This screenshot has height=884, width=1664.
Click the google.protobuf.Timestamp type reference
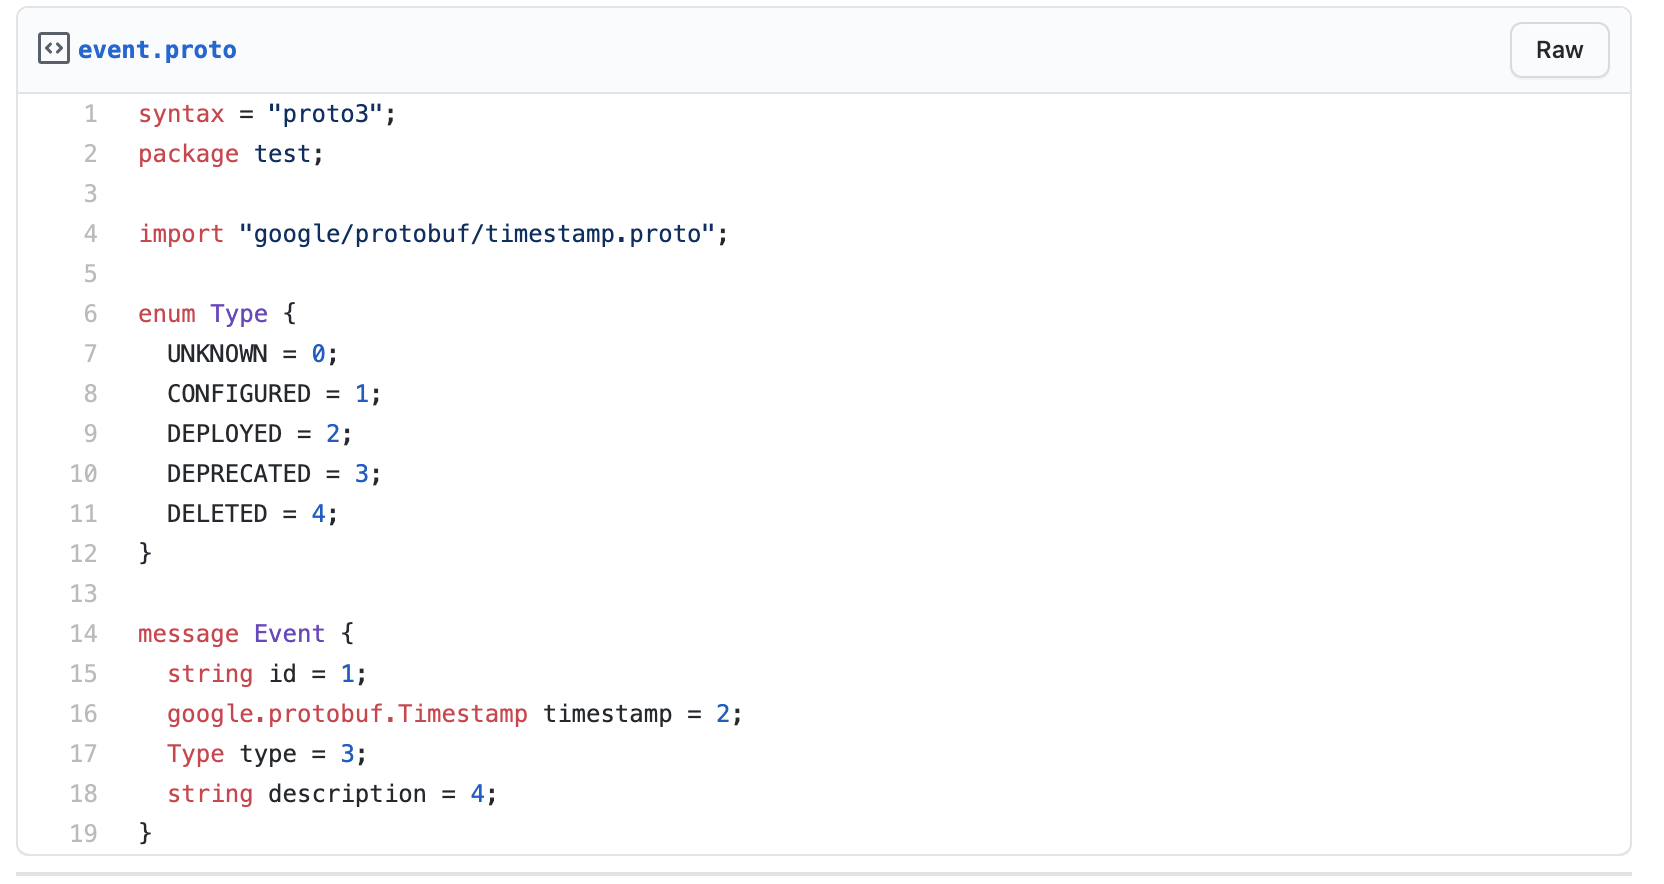point(348,713)
